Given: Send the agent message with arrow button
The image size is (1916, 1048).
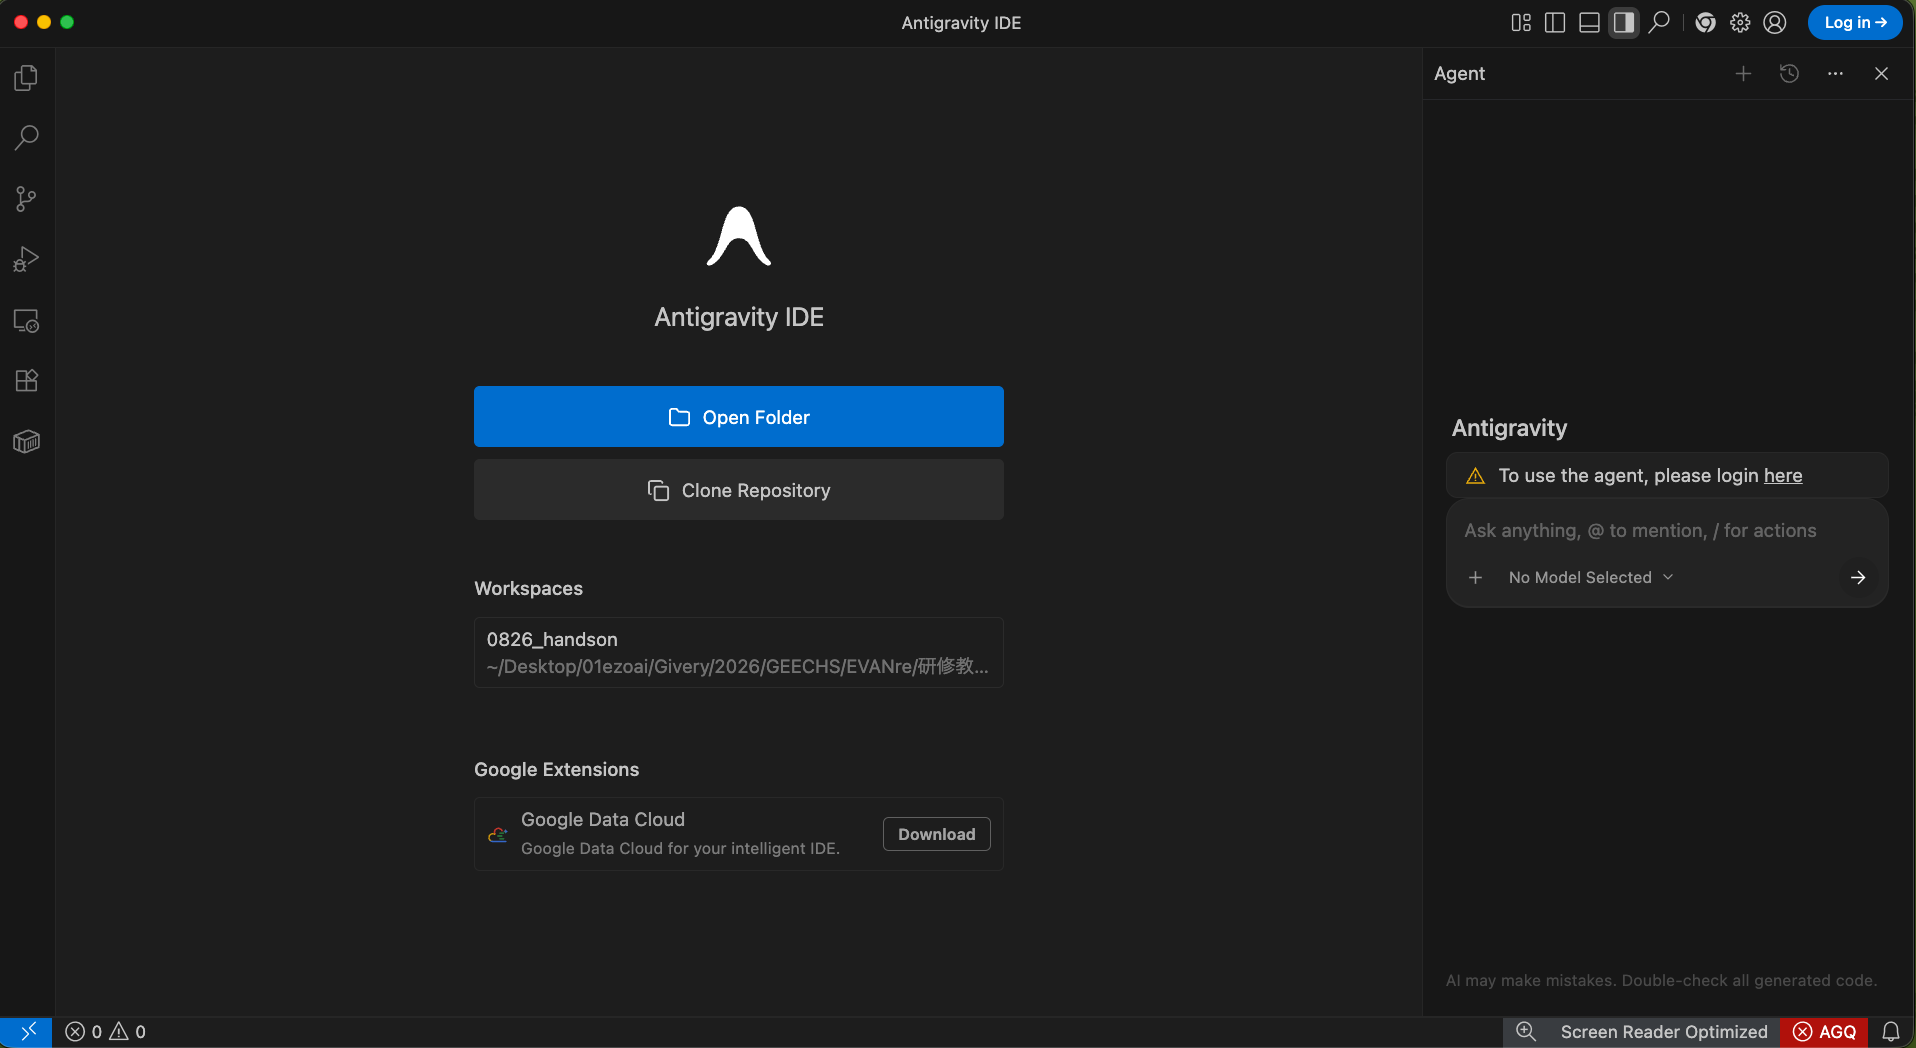Looking at the screenshot, I should pos(1857,578).
